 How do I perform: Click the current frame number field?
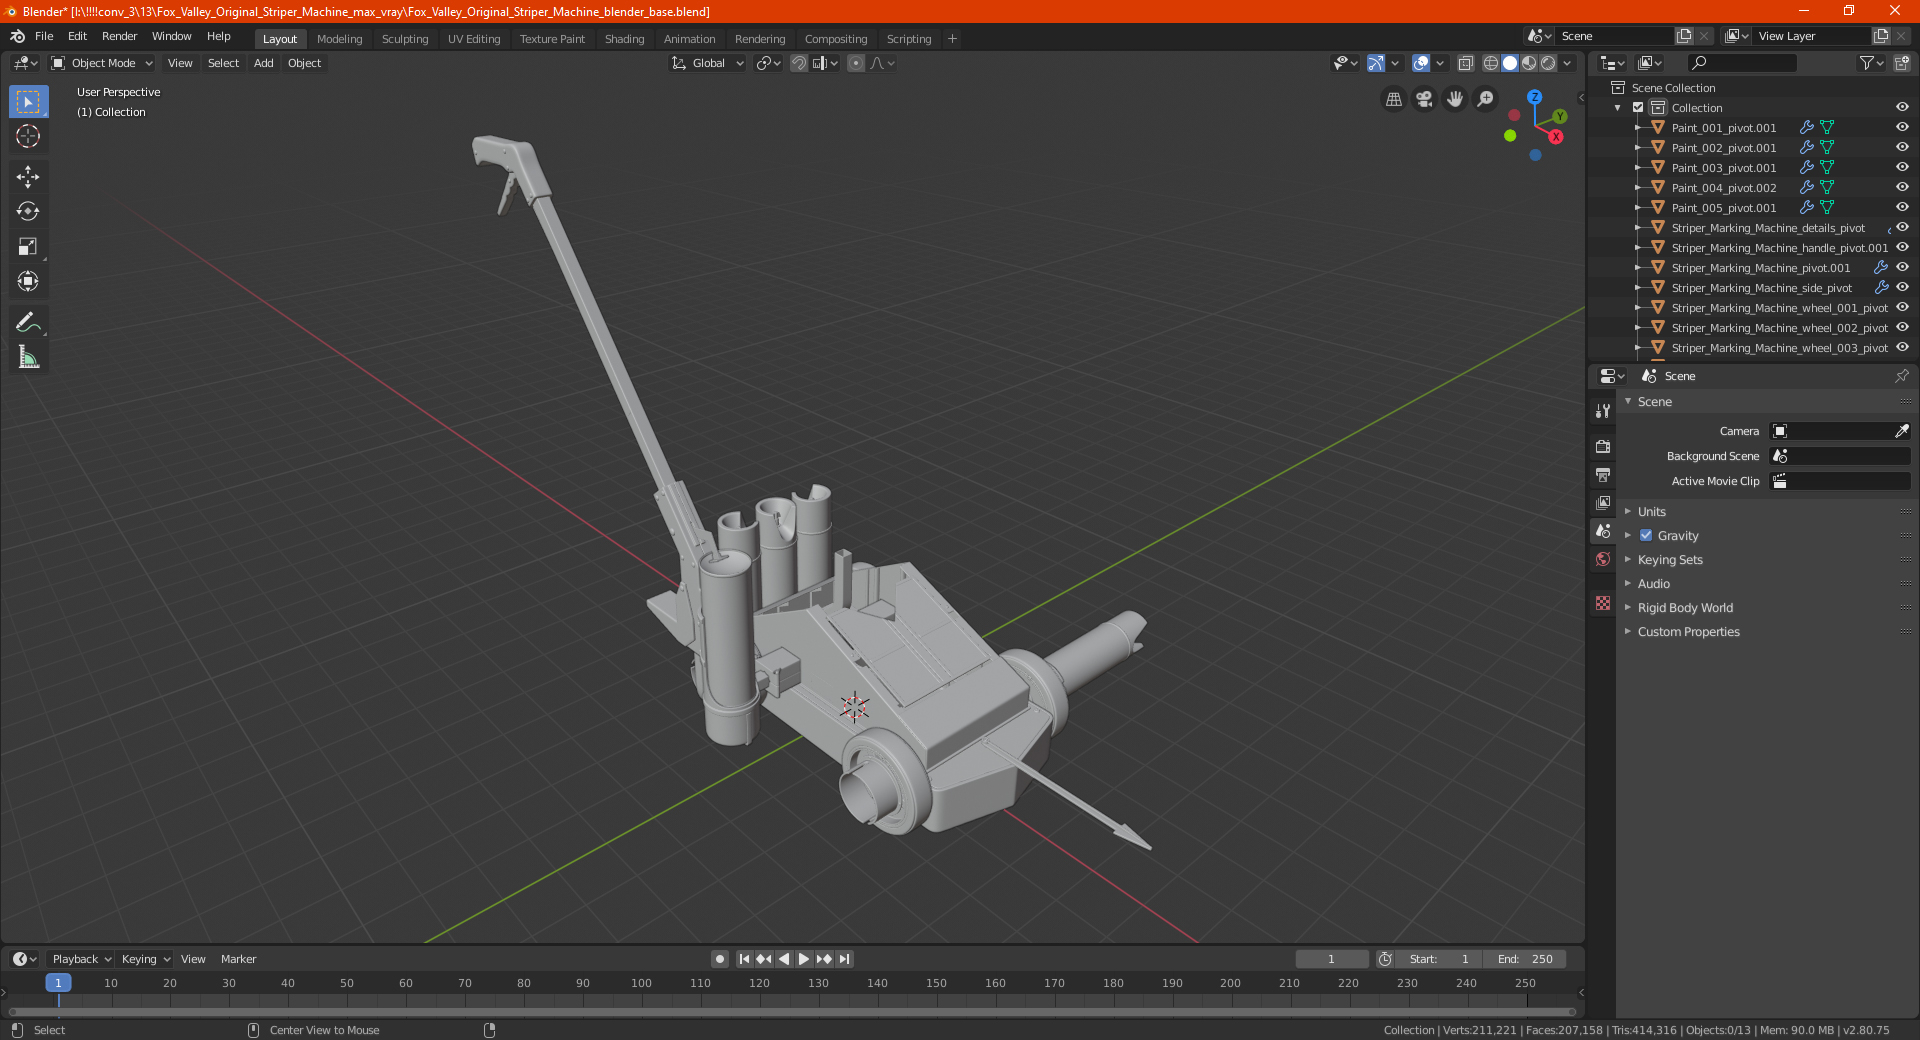(x=1331, y=959)
